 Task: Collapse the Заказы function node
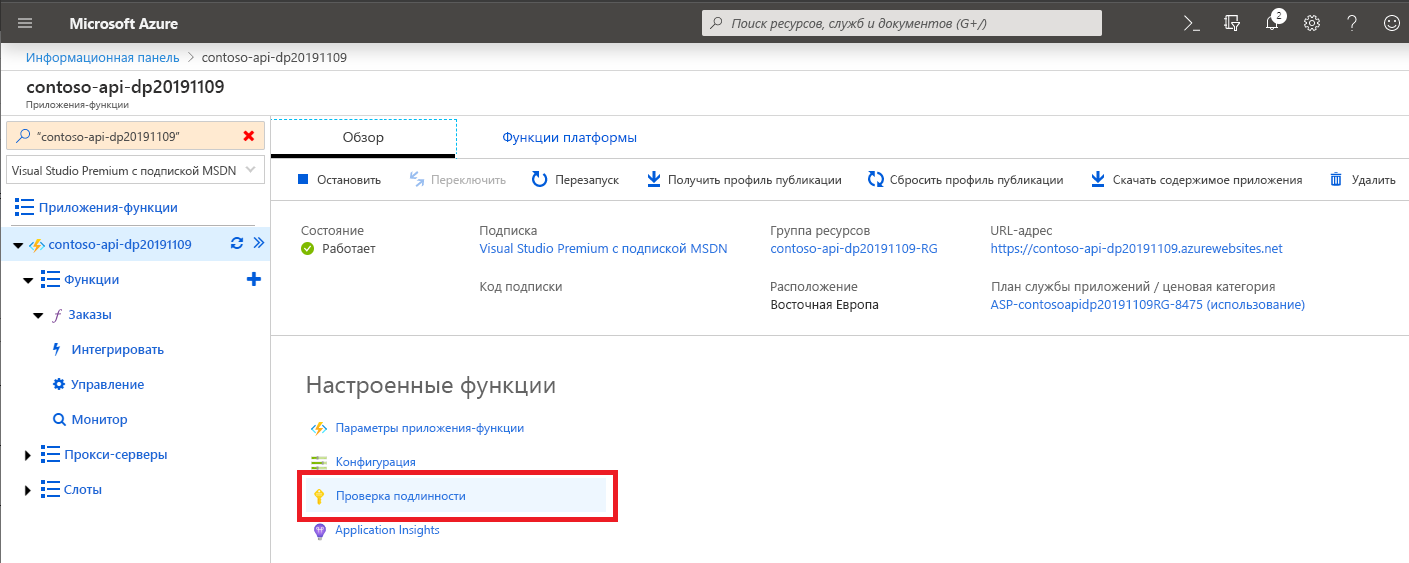click(38, 316)
